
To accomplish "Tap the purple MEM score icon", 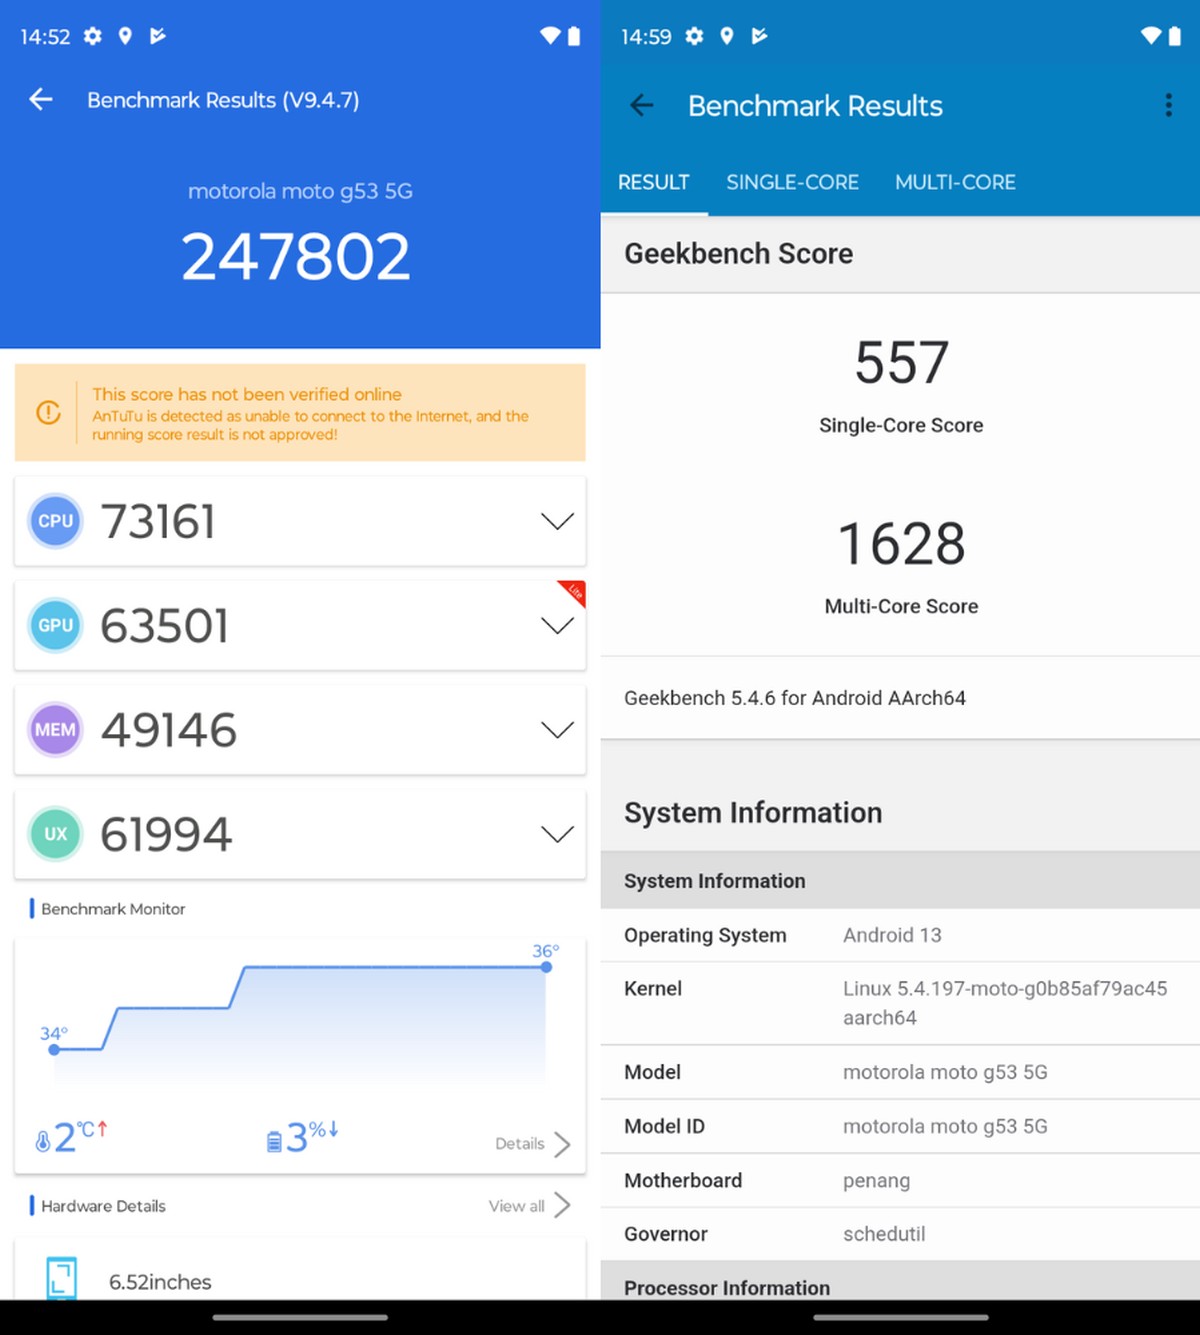I will (x=55, y=730).
